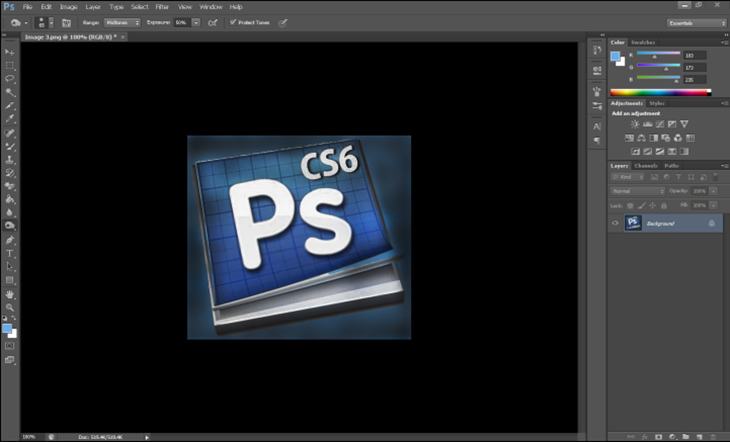Enable airbrush mode in options bar

(213, 22)
